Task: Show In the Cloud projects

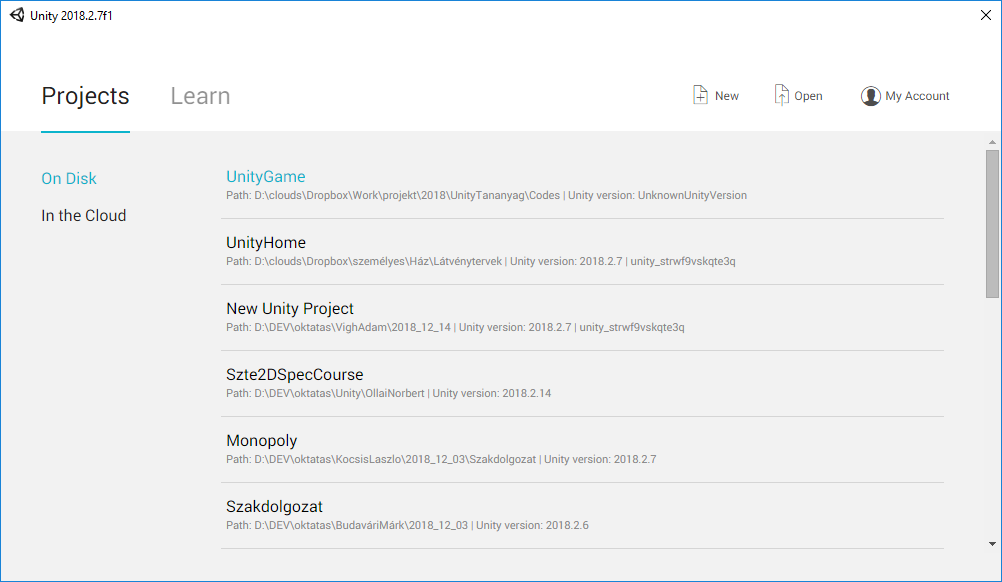Action: point(84,215)
